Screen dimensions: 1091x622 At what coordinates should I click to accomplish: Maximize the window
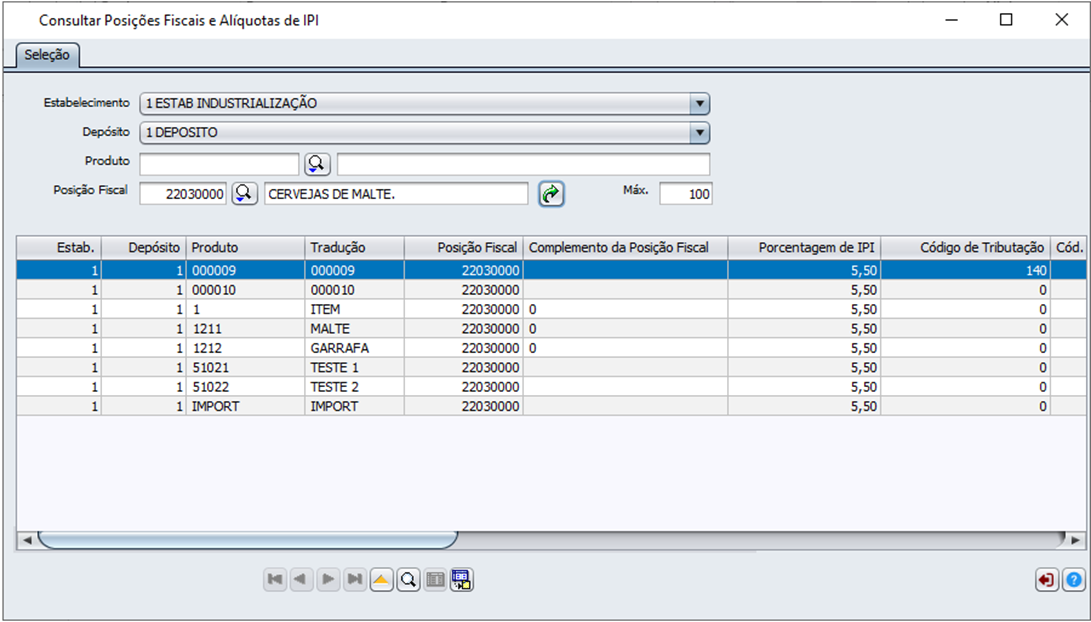tap(1006, 20)
